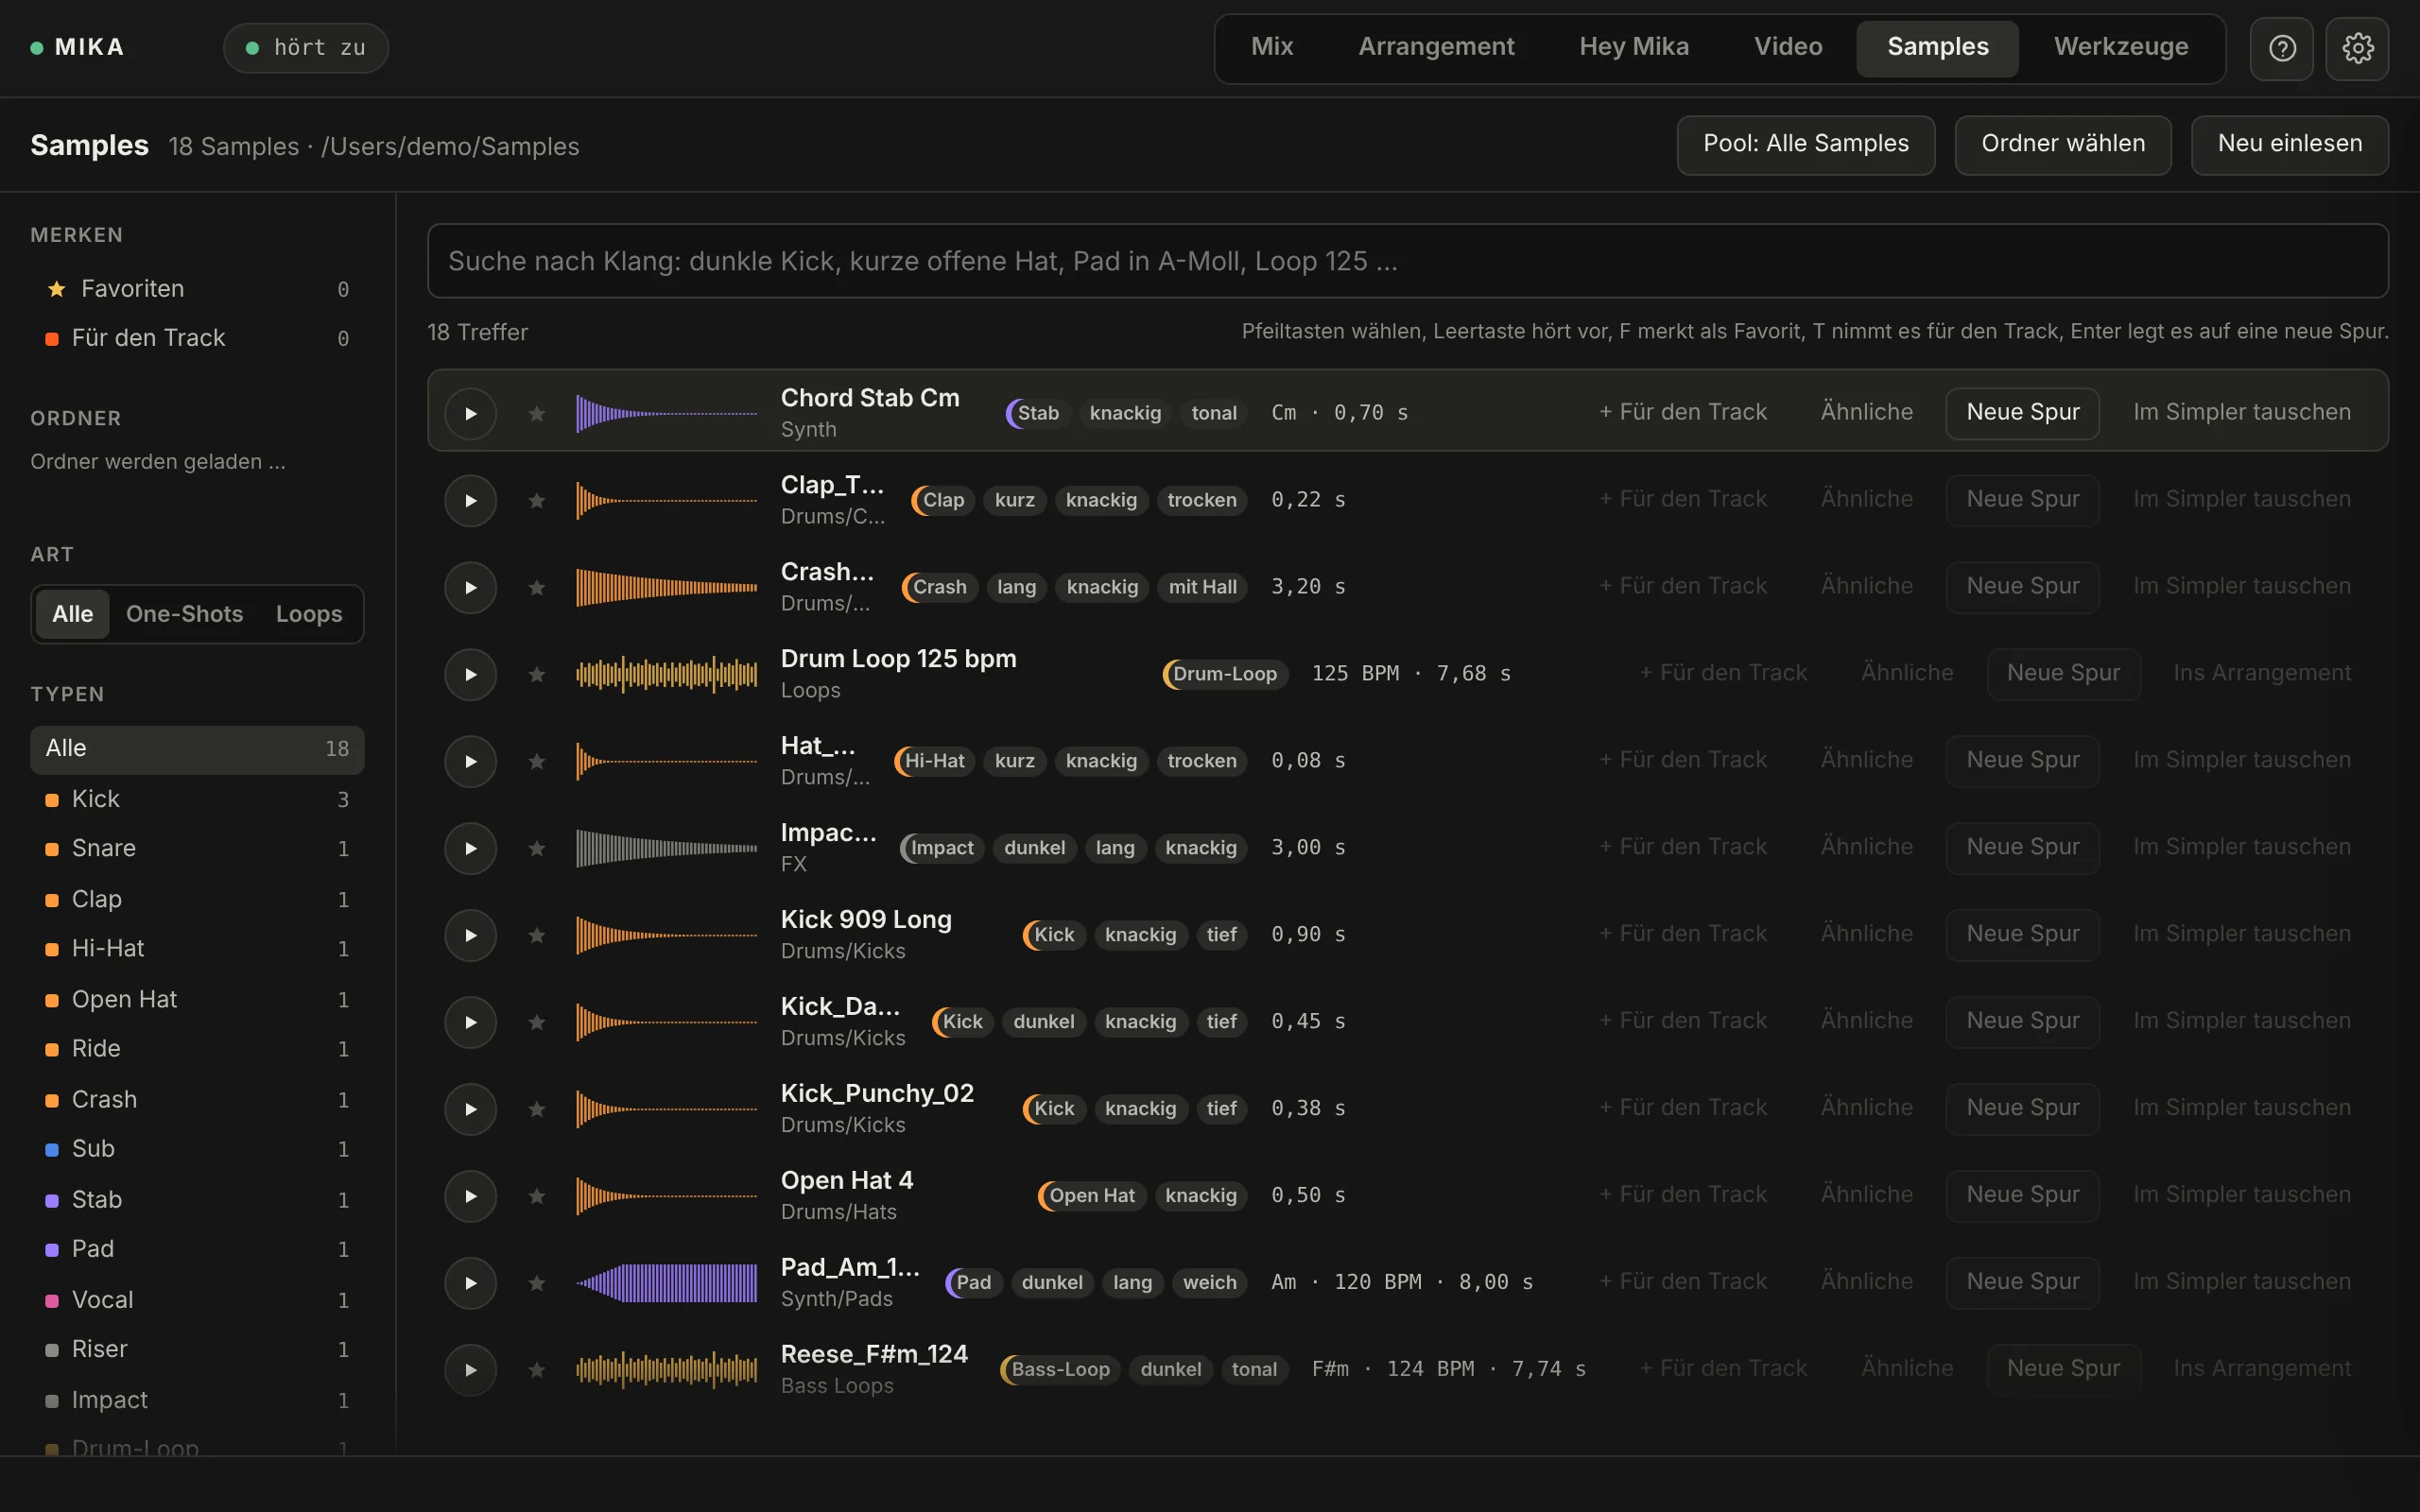
Task: Play preview of Kick_Punchy_02
Action: [x=471, y=1109]
